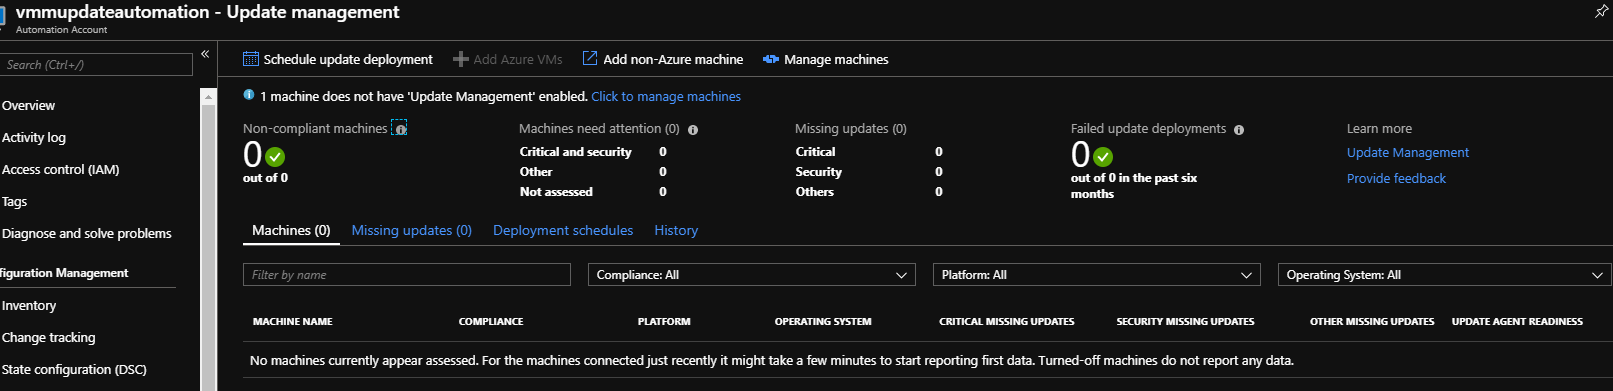Collapse the sidebar with the double-chevron icon

[x=205, y=54]
